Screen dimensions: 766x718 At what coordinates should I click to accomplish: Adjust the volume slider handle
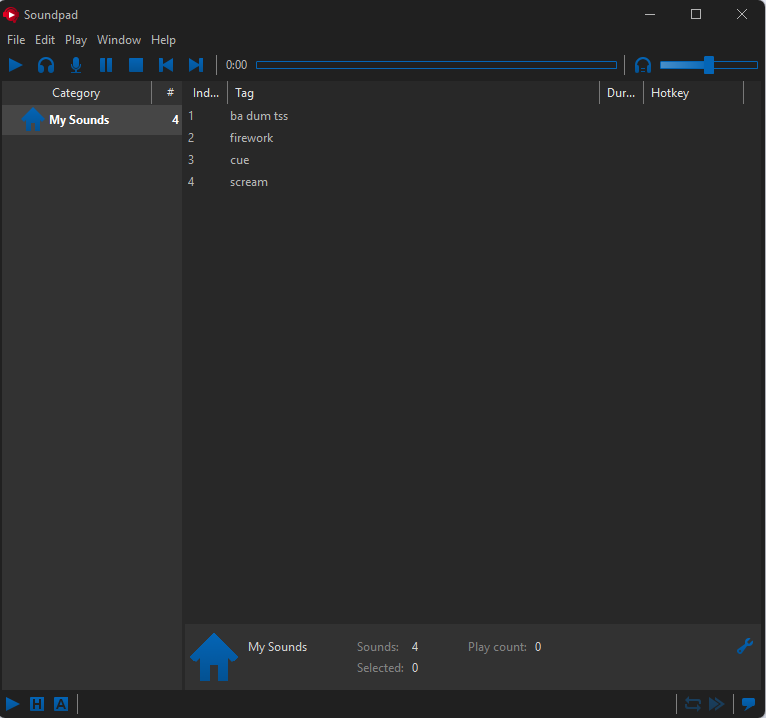pos(709,65)
